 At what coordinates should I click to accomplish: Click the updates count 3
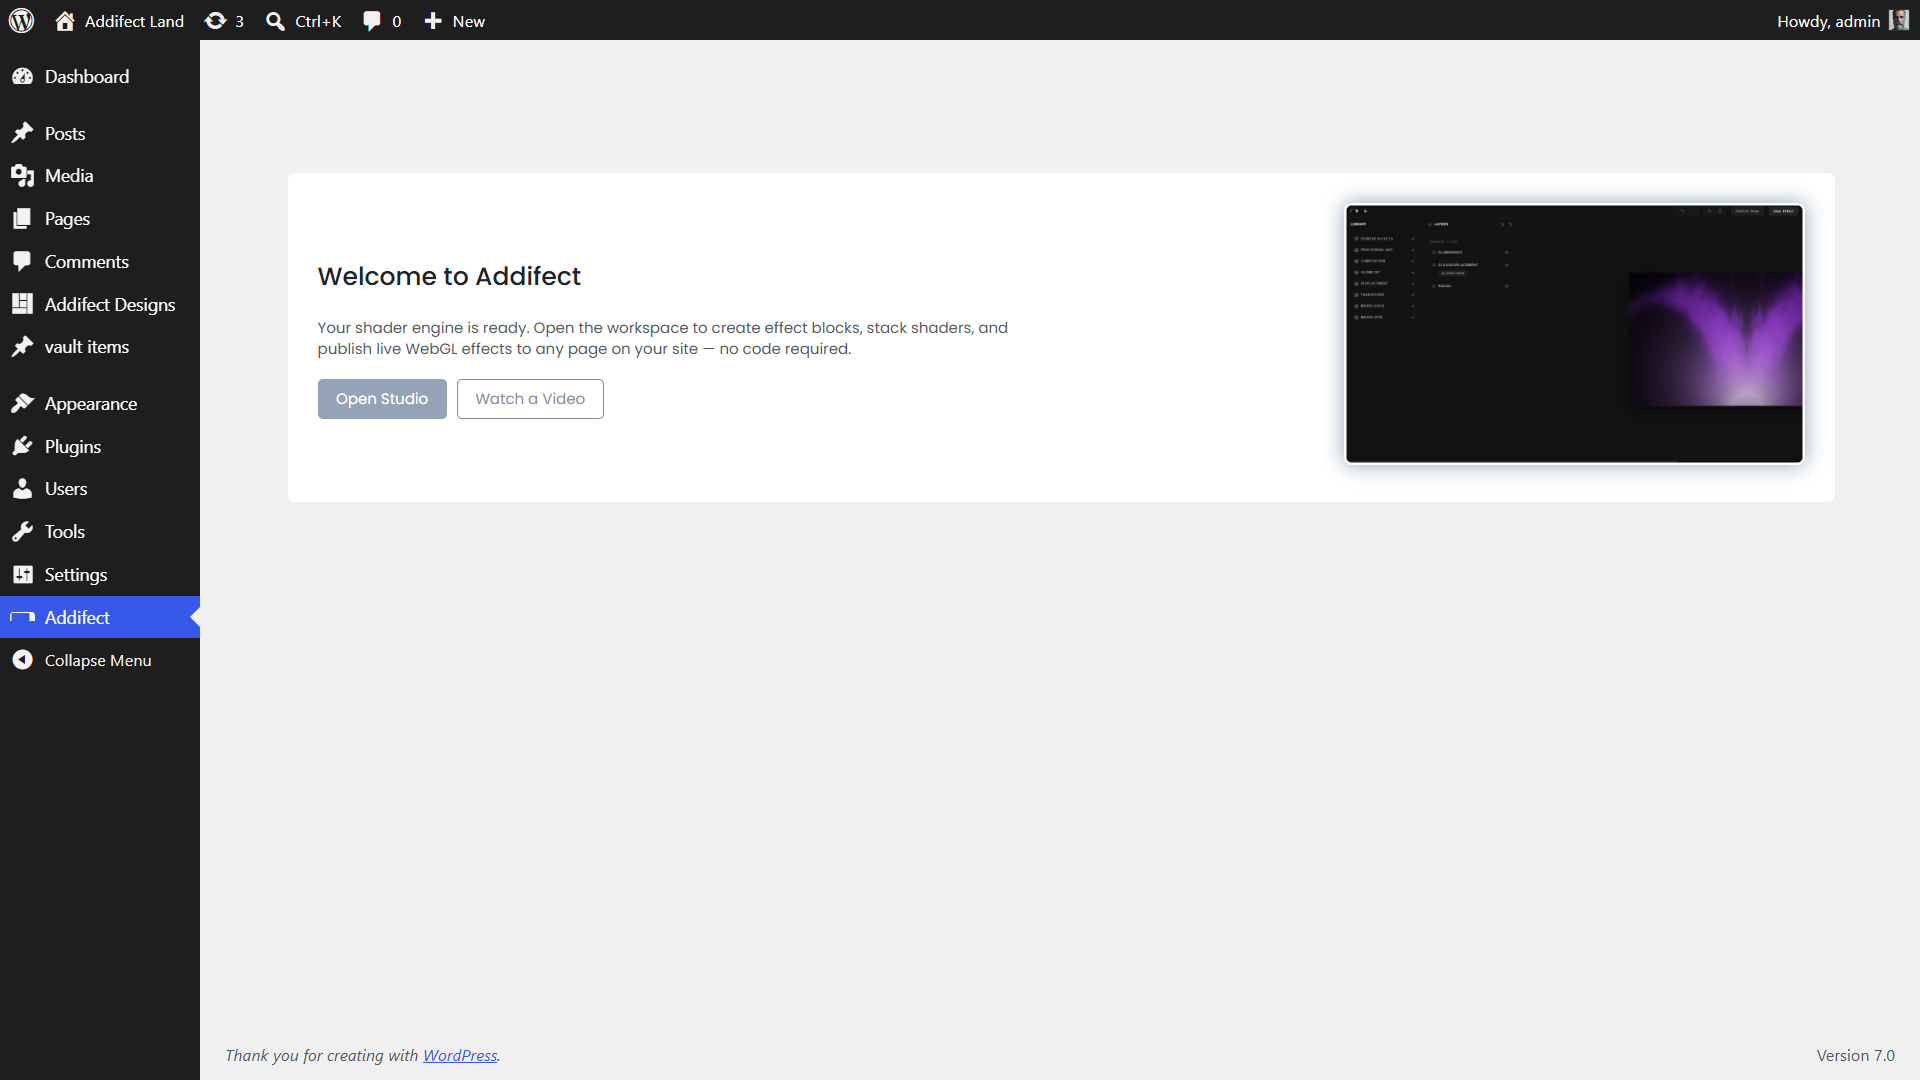[x=239, y=21]
